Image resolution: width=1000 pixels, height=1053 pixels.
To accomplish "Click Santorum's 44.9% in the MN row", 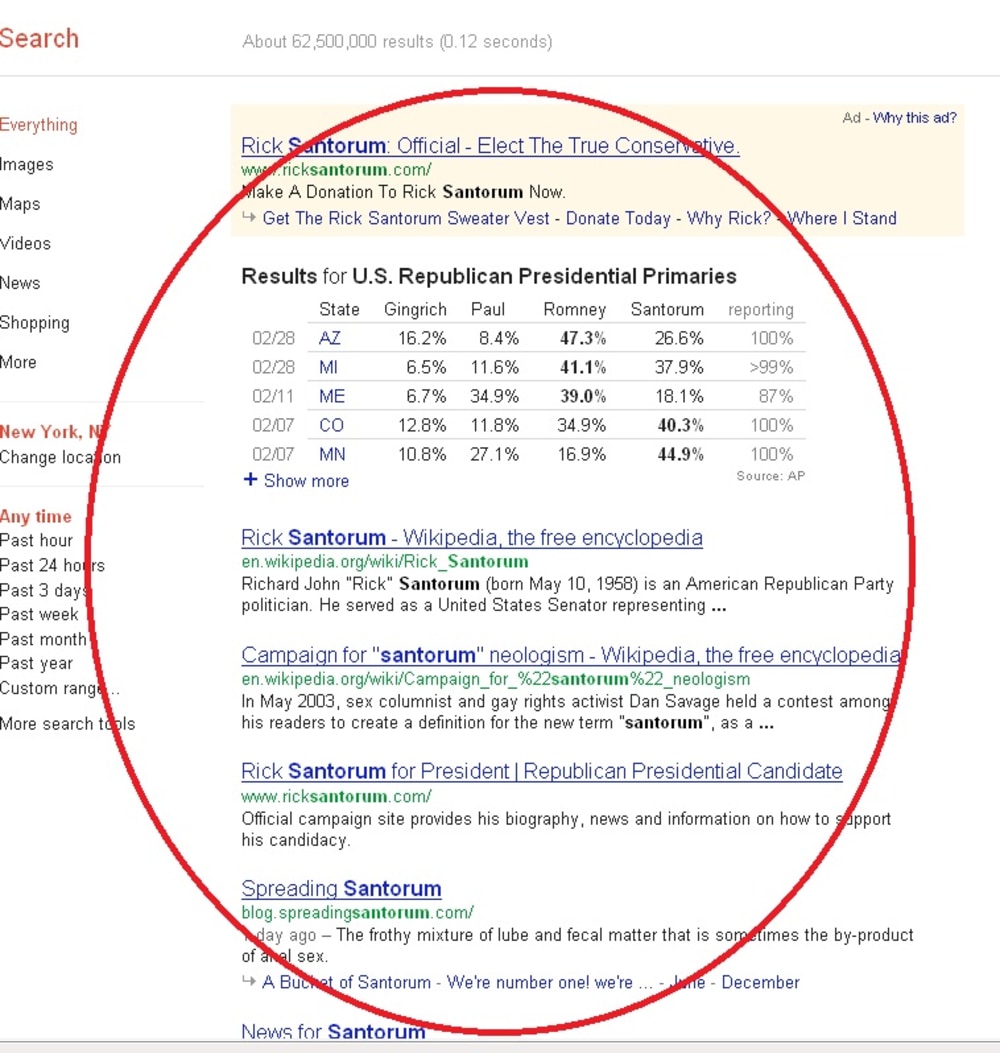I will click(x=680, y=455).
